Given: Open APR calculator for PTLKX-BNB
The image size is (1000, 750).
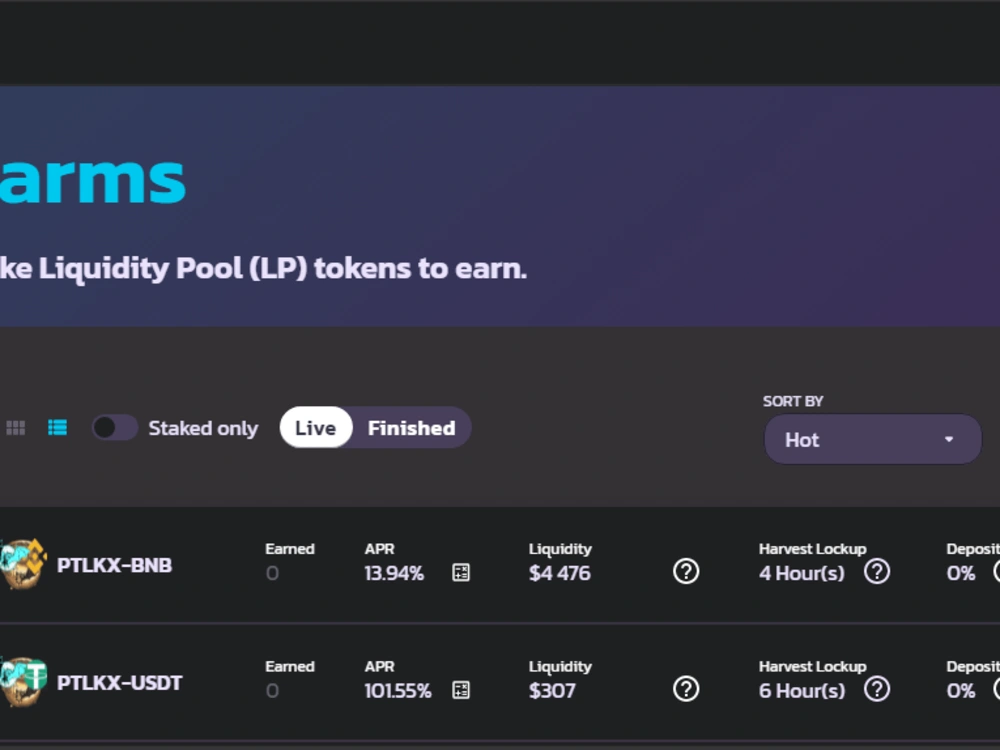Looking at the screenshot, I should tap(461, 573).
